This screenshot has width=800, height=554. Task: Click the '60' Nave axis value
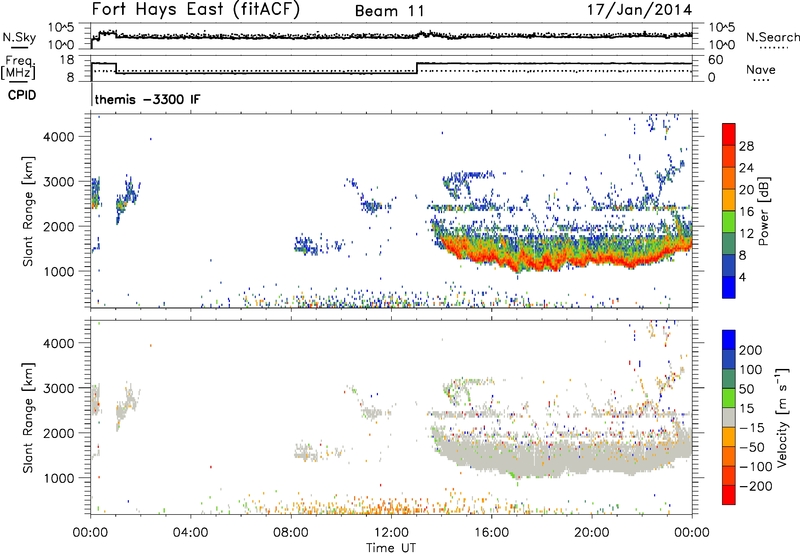[x=716, y=60]
